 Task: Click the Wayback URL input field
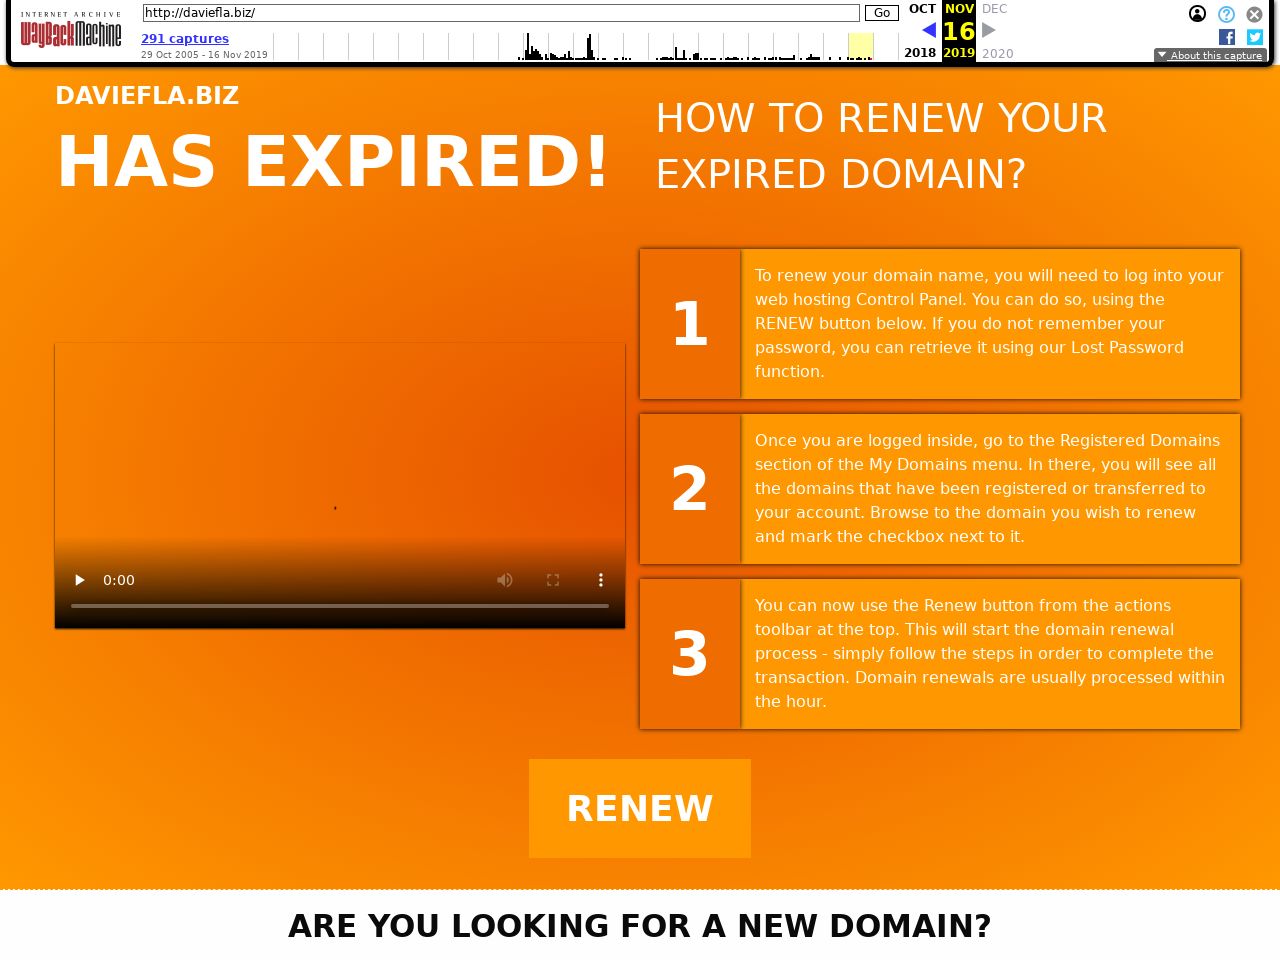(500, 13)
